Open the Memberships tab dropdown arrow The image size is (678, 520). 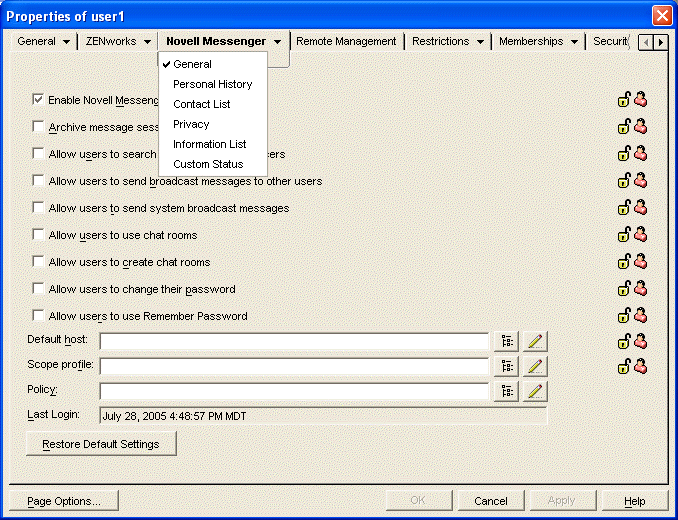[x=575, y=42]
